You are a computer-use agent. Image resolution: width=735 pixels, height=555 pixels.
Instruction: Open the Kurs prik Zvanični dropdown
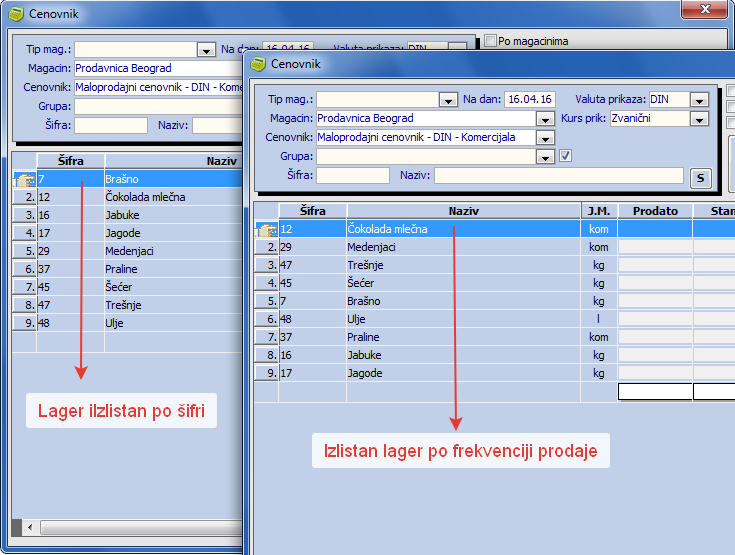[x=699, y=119]
